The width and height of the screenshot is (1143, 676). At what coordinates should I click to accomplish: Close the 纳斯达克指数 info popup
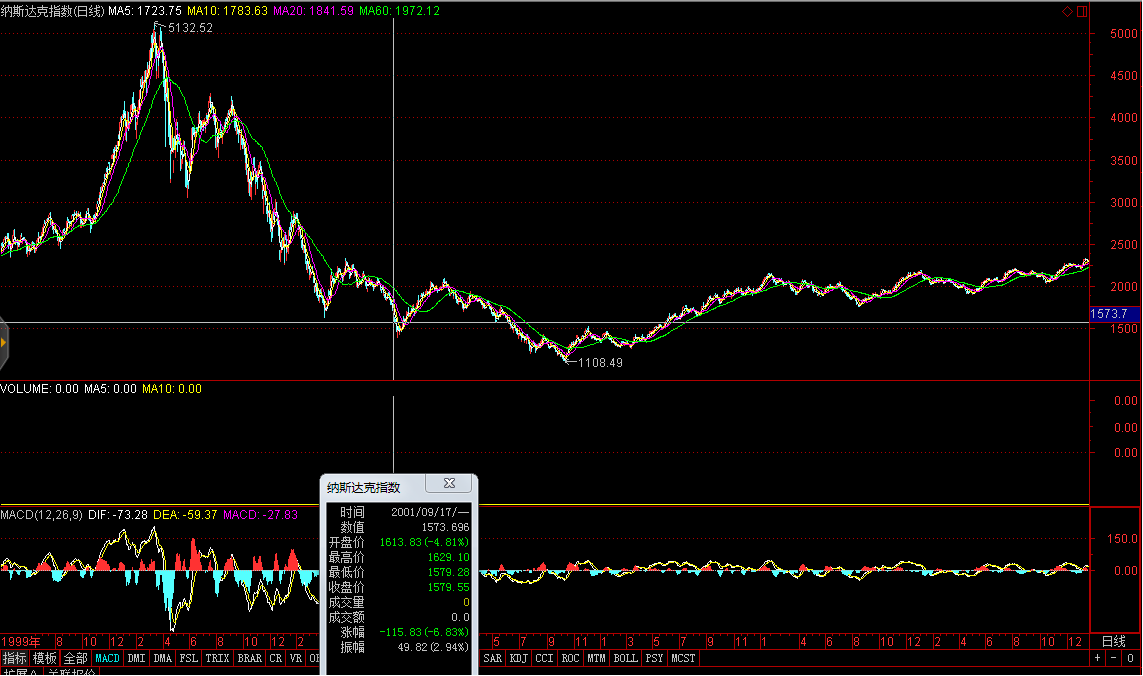point(449,483)
